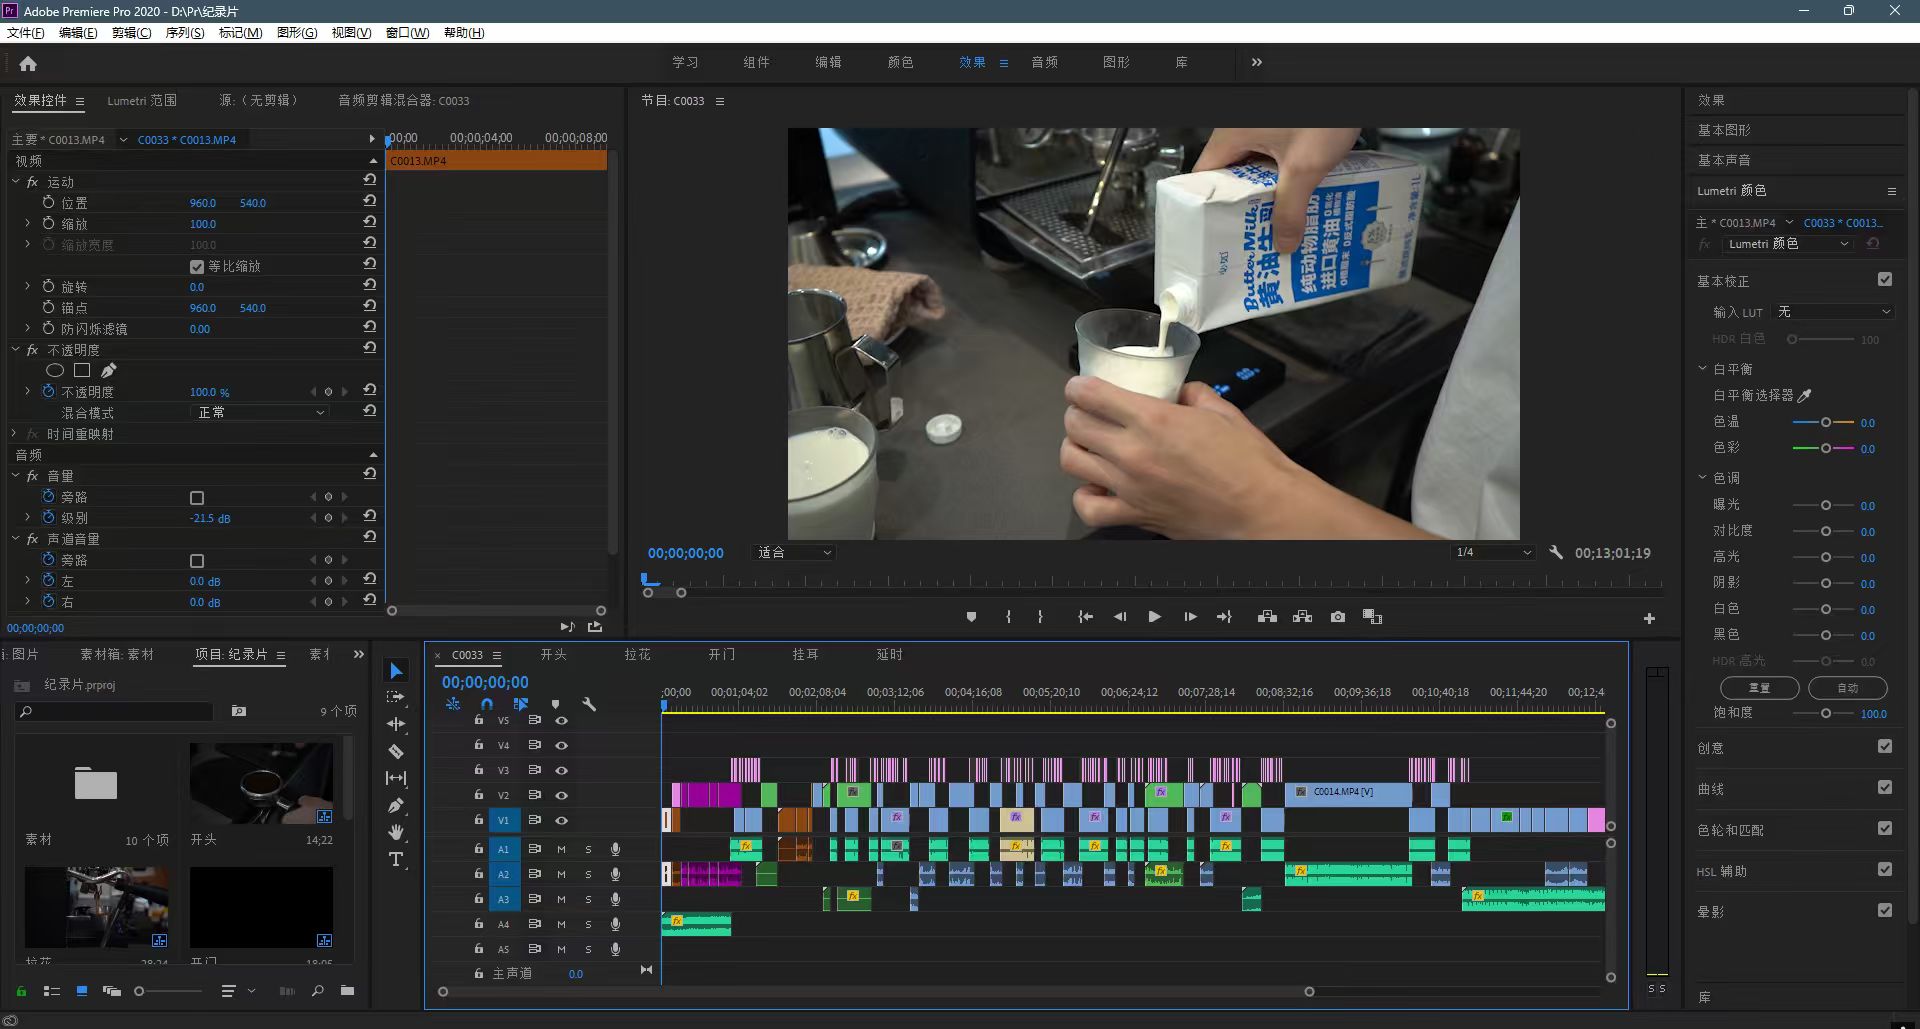Select the Track Select Forward tool
Screen dimensions: 1920x1029
(396, 697)
